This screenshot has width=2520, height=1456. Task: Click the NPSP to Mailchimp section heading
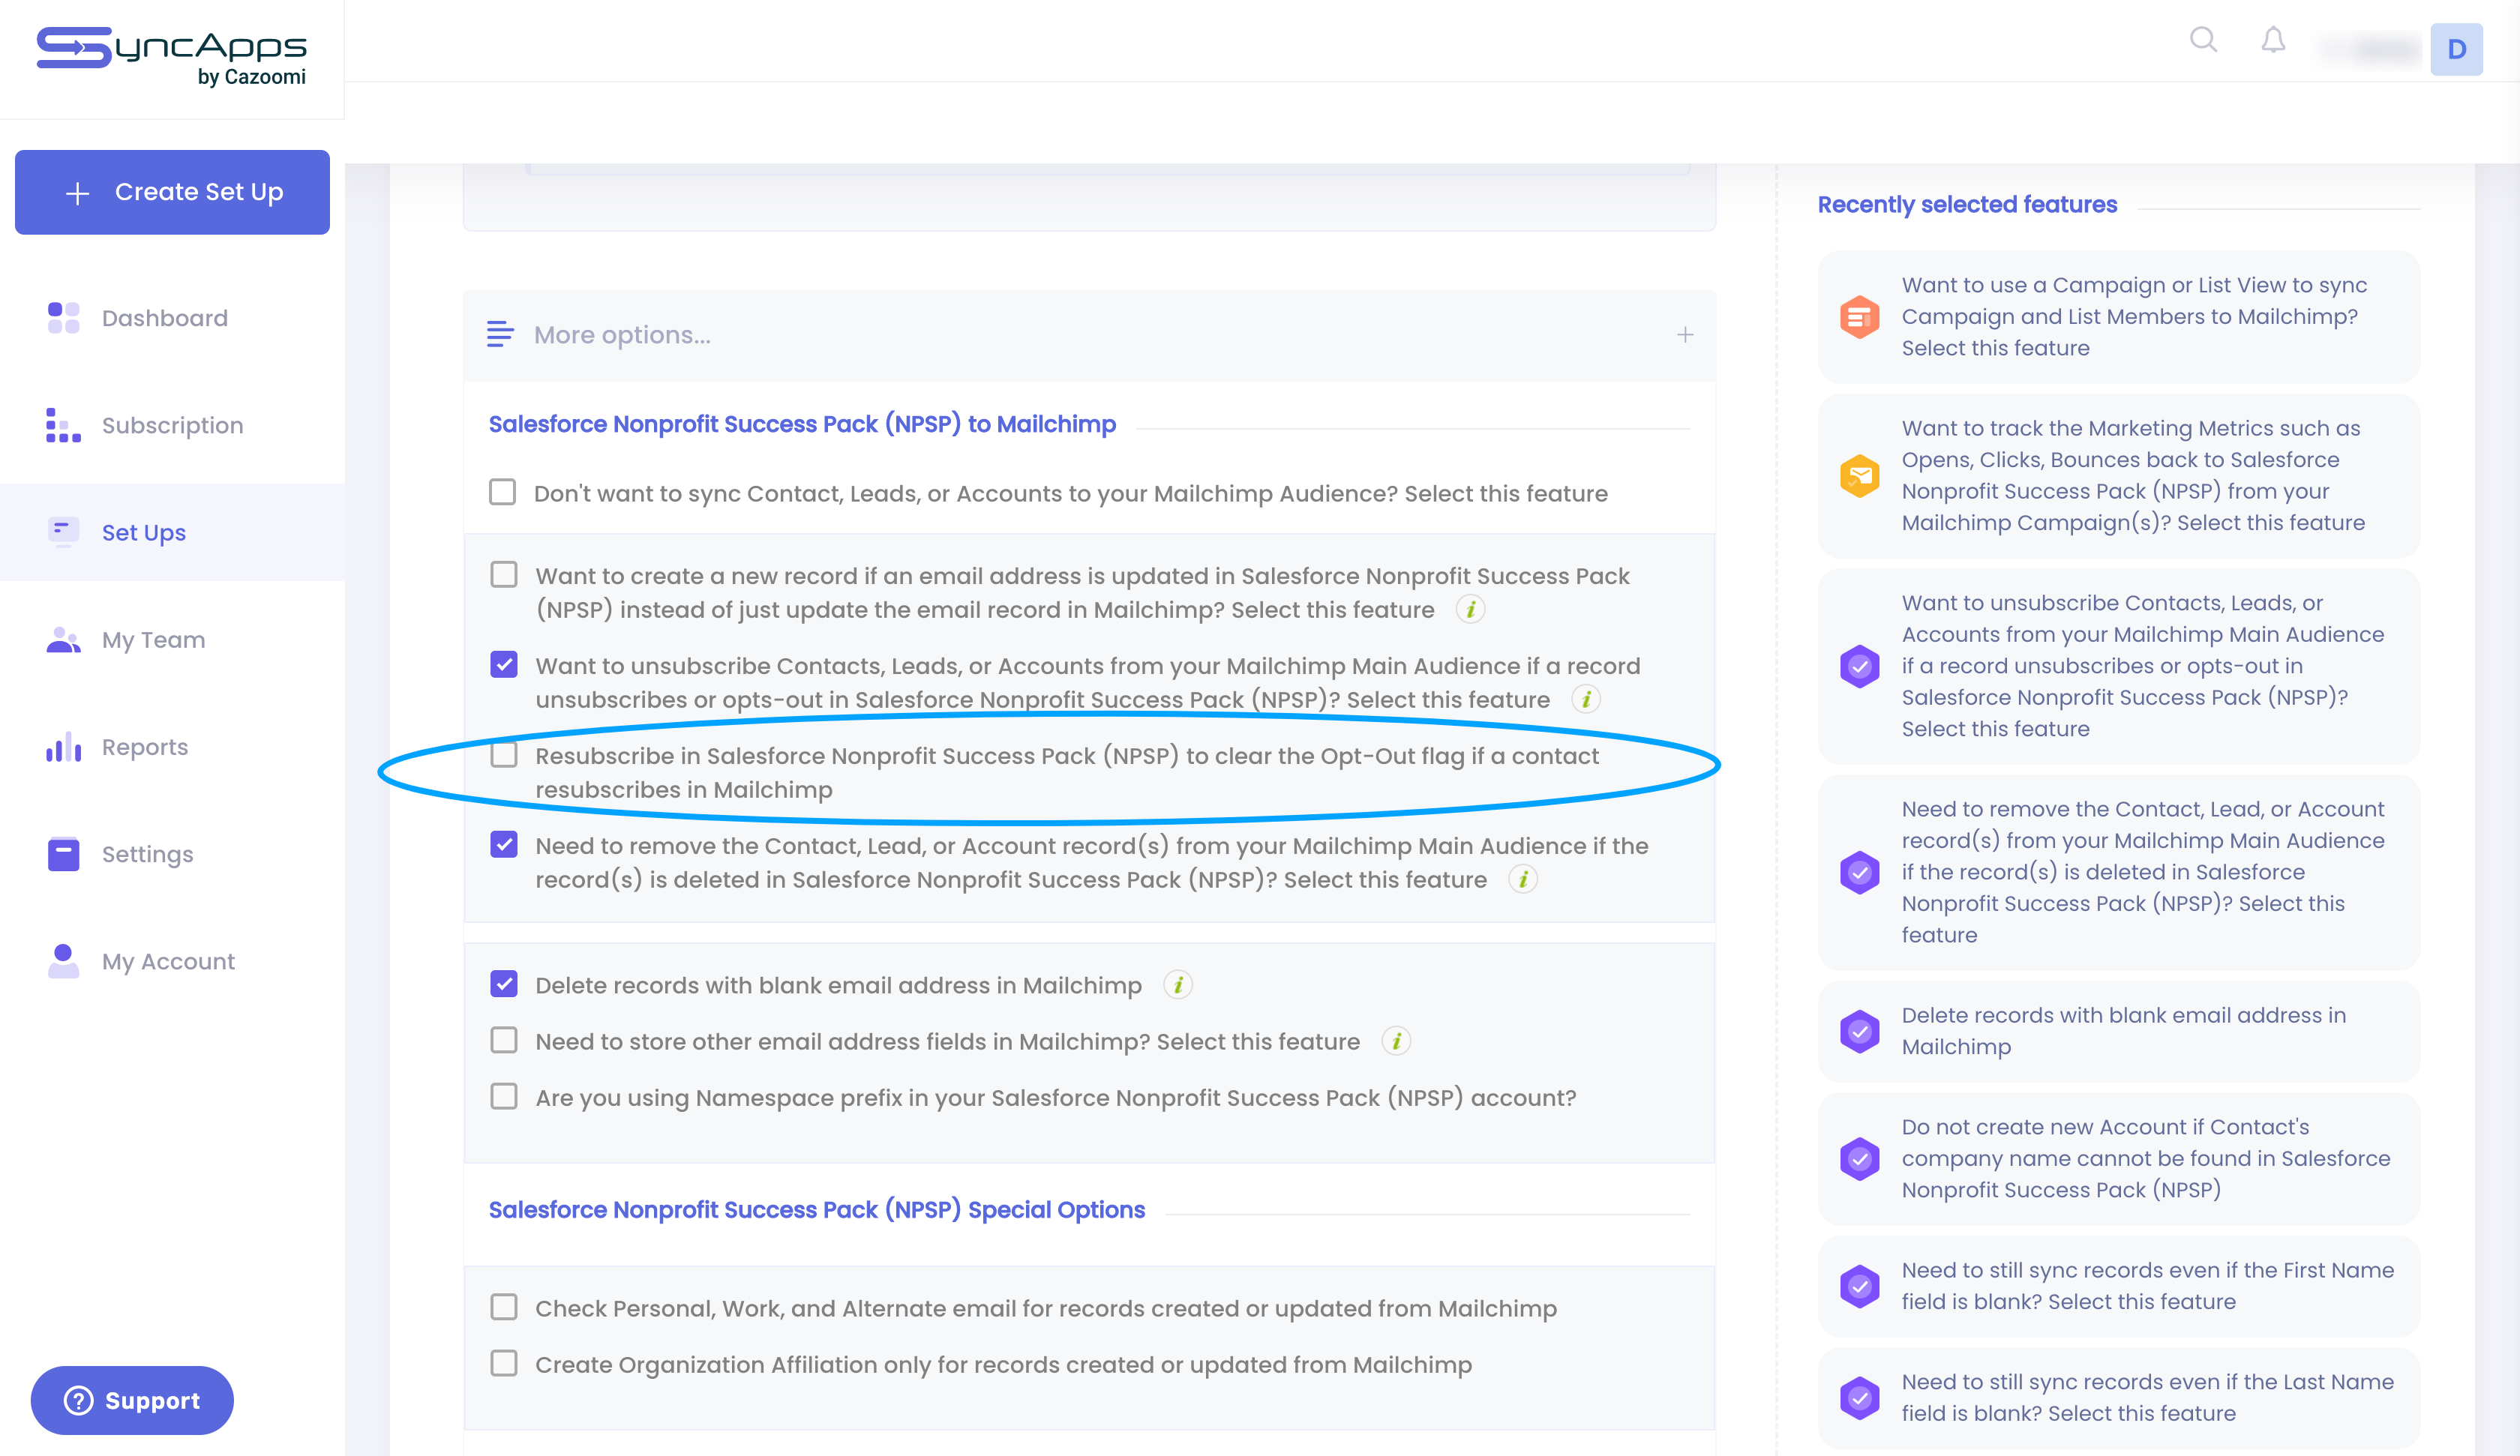[802, 424]
